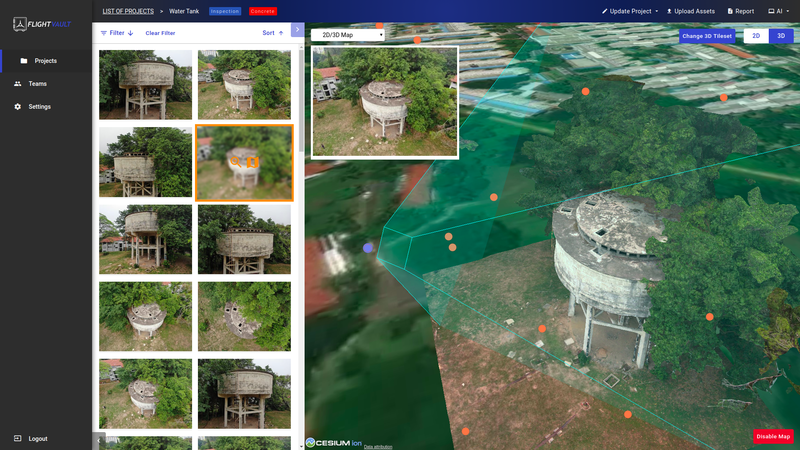800x450 pixels.
Task: Go to LIST OF PROJECTS breadcrumb
Action: [x=128, y=11]
